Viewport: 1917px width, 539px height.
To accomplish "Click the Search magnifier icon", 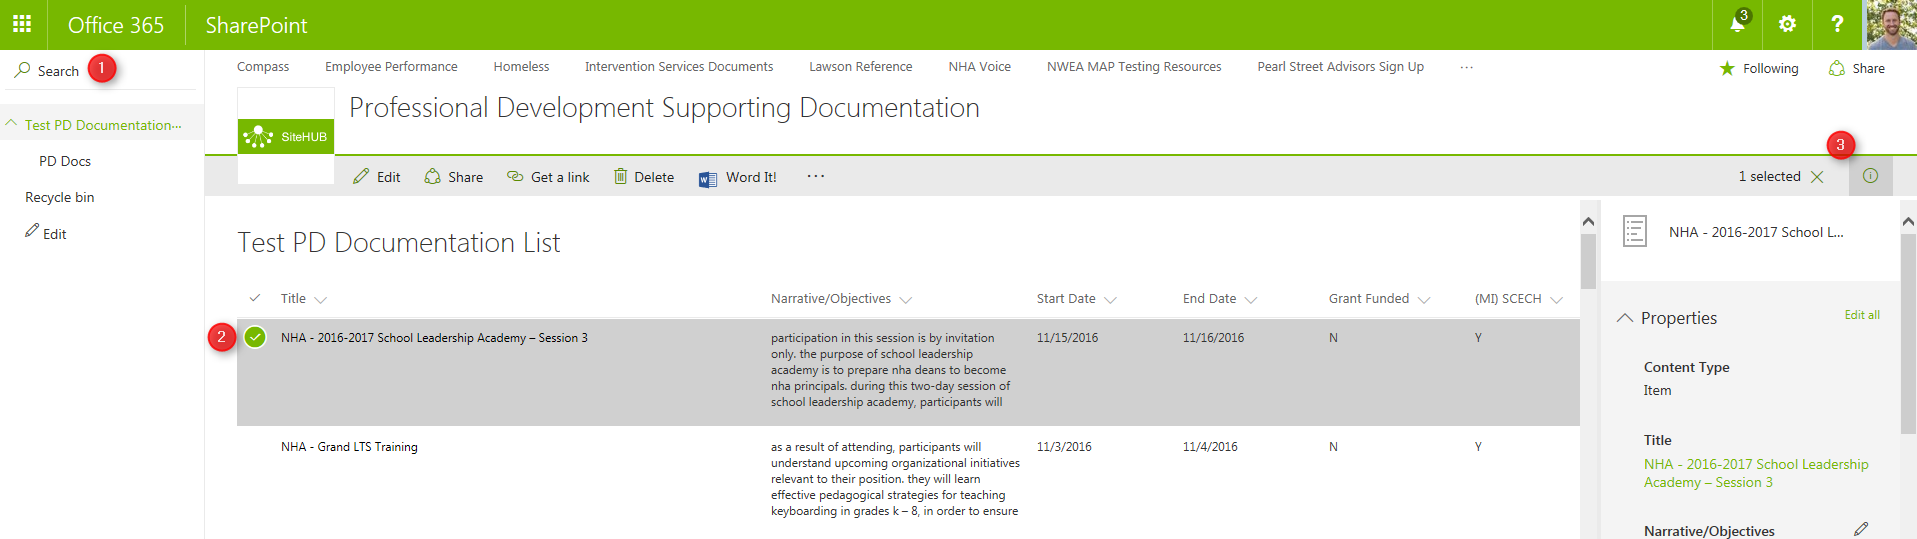I will pyautogui.click(x=22, y=70).
